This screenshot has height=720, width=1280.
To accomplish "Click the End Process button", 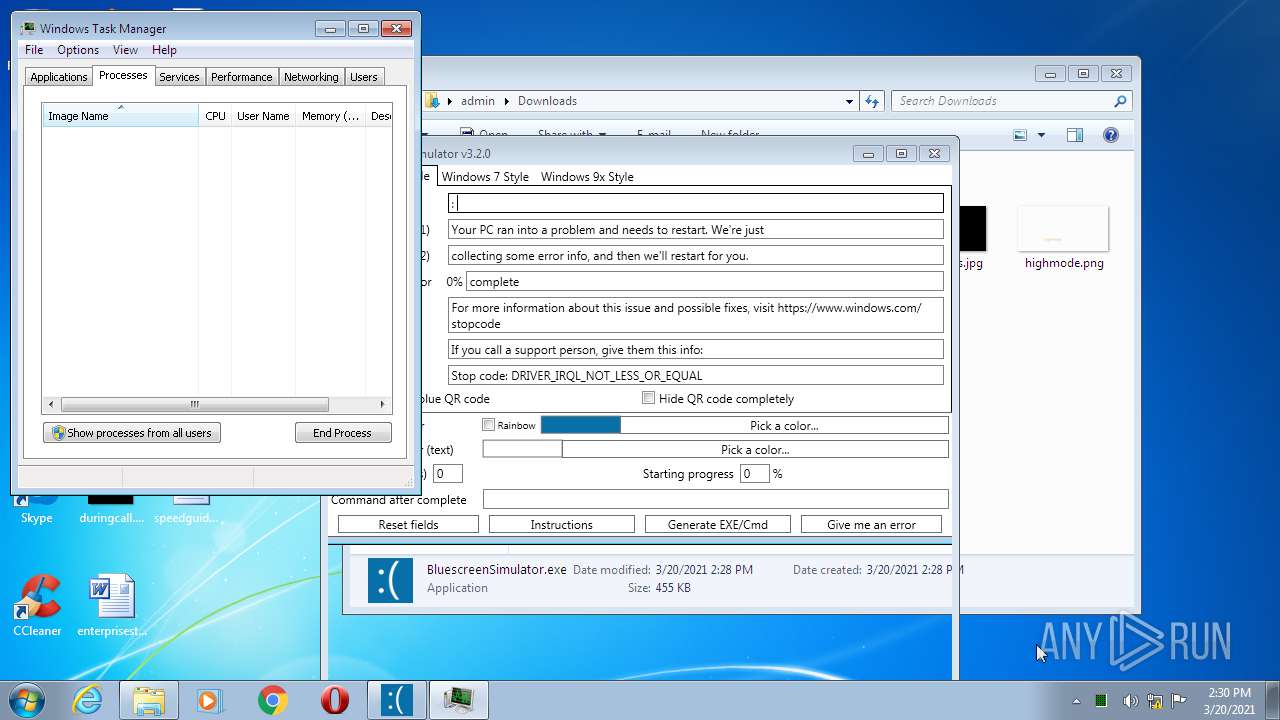I will click(x=342, y=433).
